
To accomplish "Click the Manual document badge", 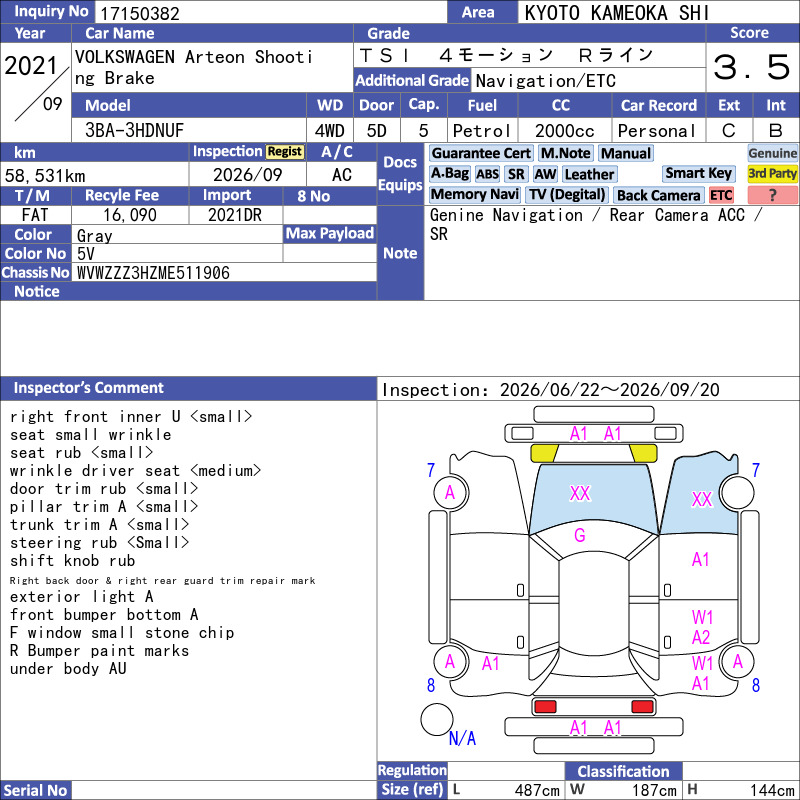I will coord(626,153).
